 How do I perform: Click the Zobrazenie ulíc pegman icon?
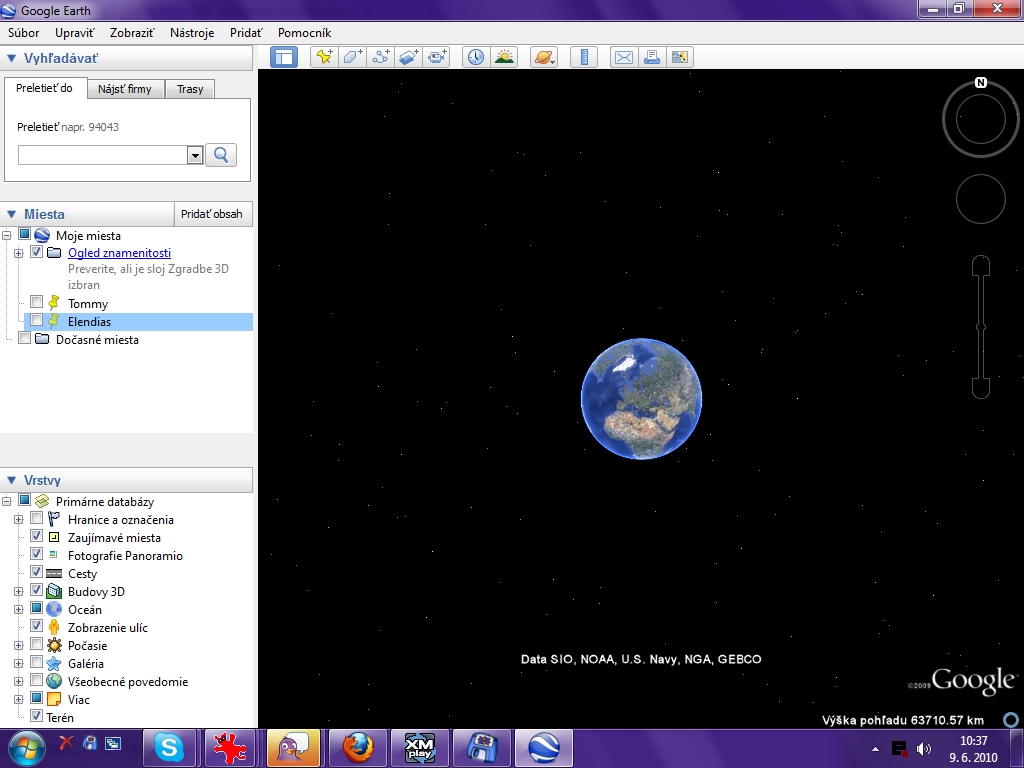click(54, 627)
